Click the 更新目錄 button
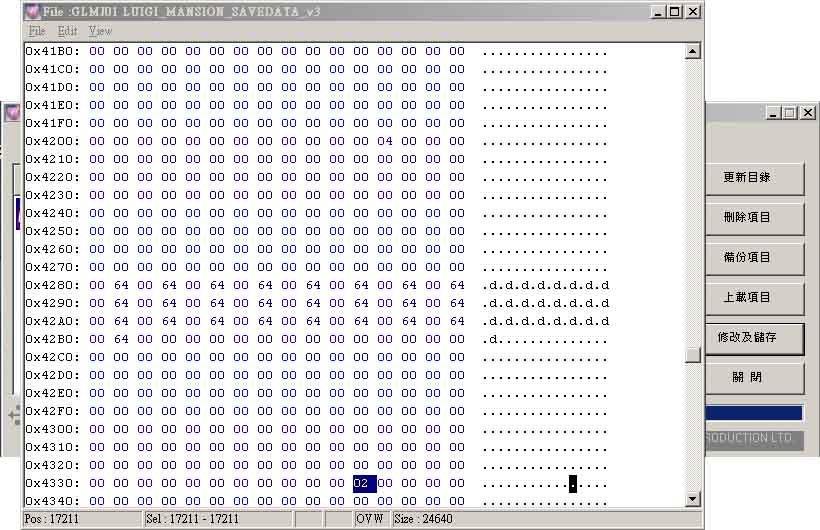 (x=753, y=178)
